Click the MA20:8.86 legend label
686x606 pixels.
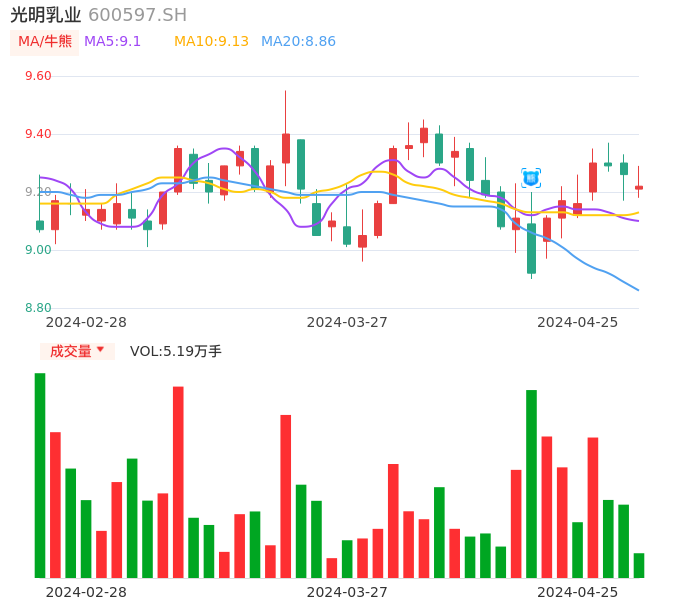[298, 42]
